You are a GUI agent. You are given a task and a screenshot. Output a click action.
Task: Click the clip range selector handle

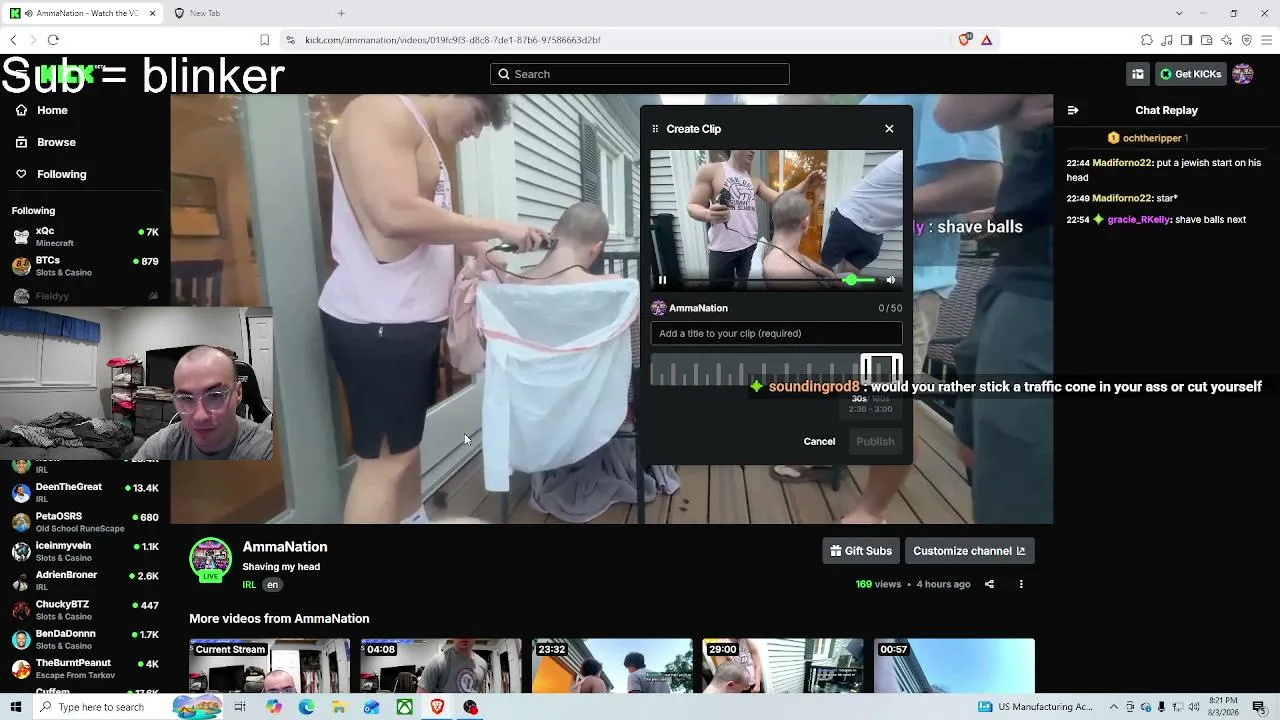[881, 370]
